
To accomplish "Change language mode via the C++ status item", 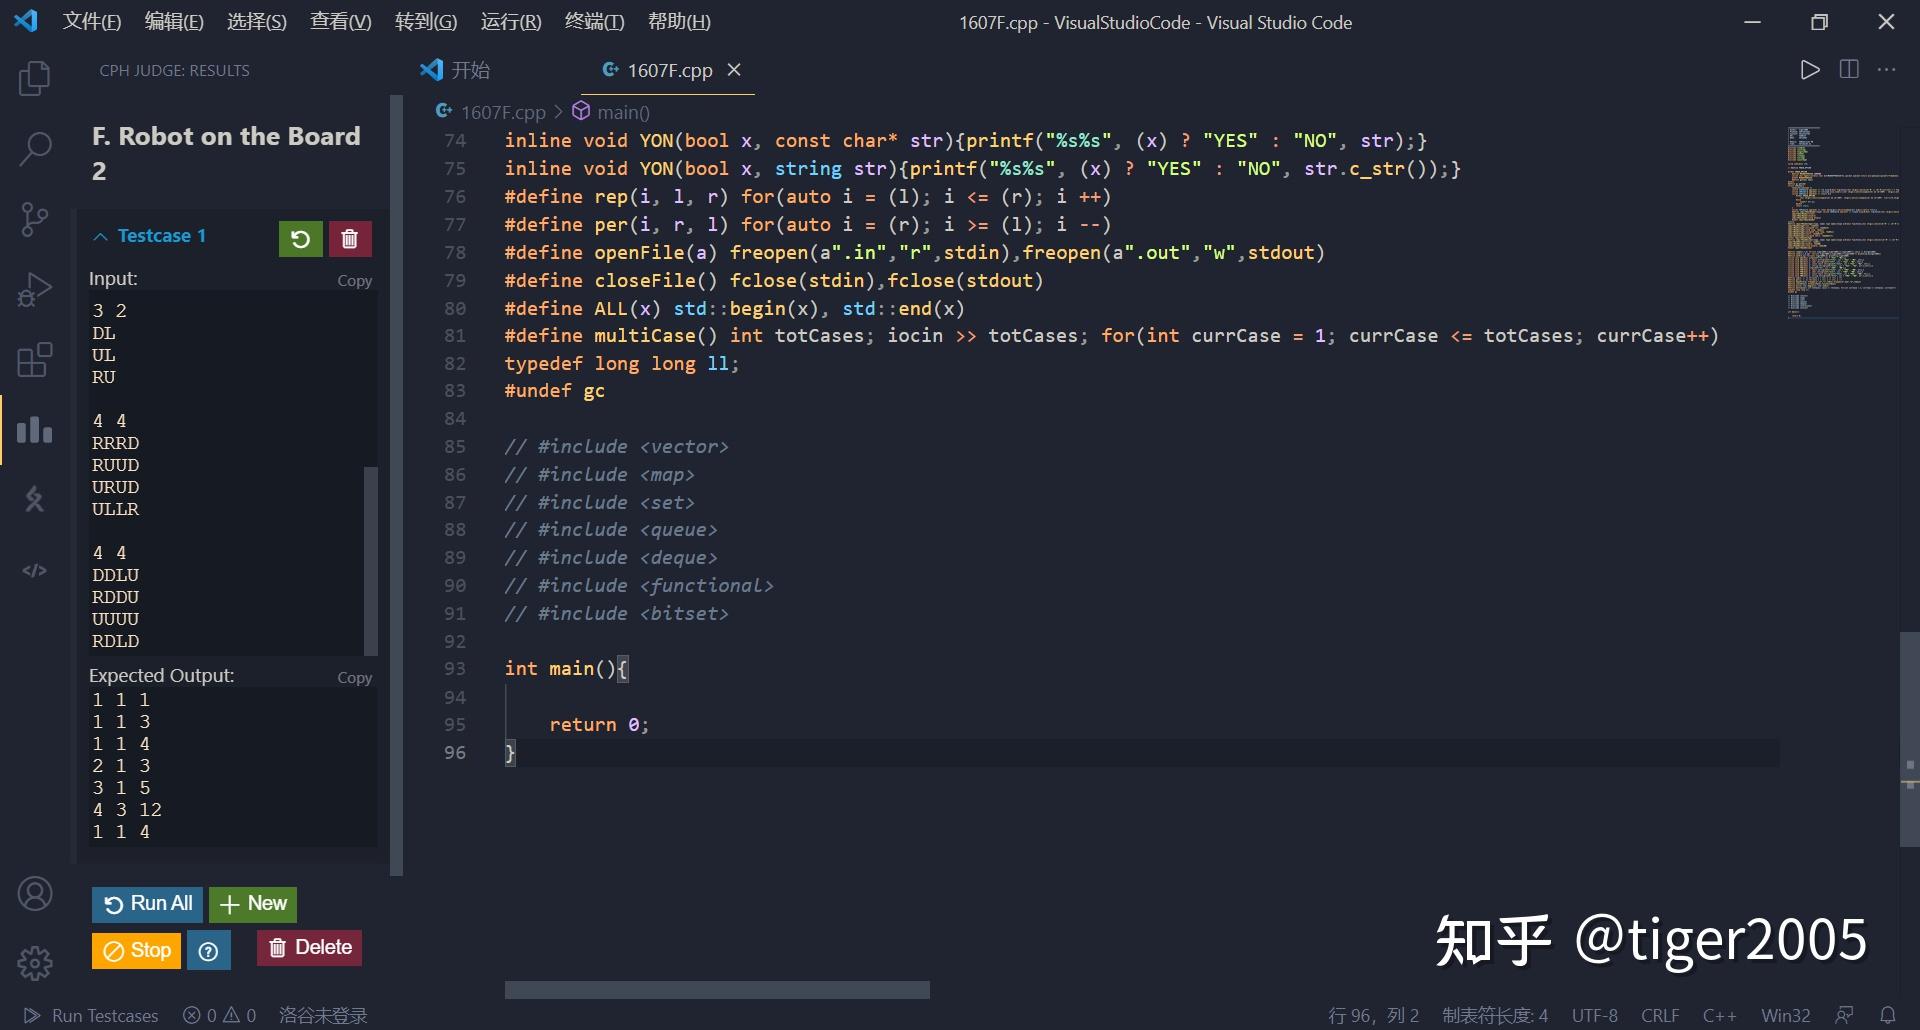I will pos(1721,1015).
